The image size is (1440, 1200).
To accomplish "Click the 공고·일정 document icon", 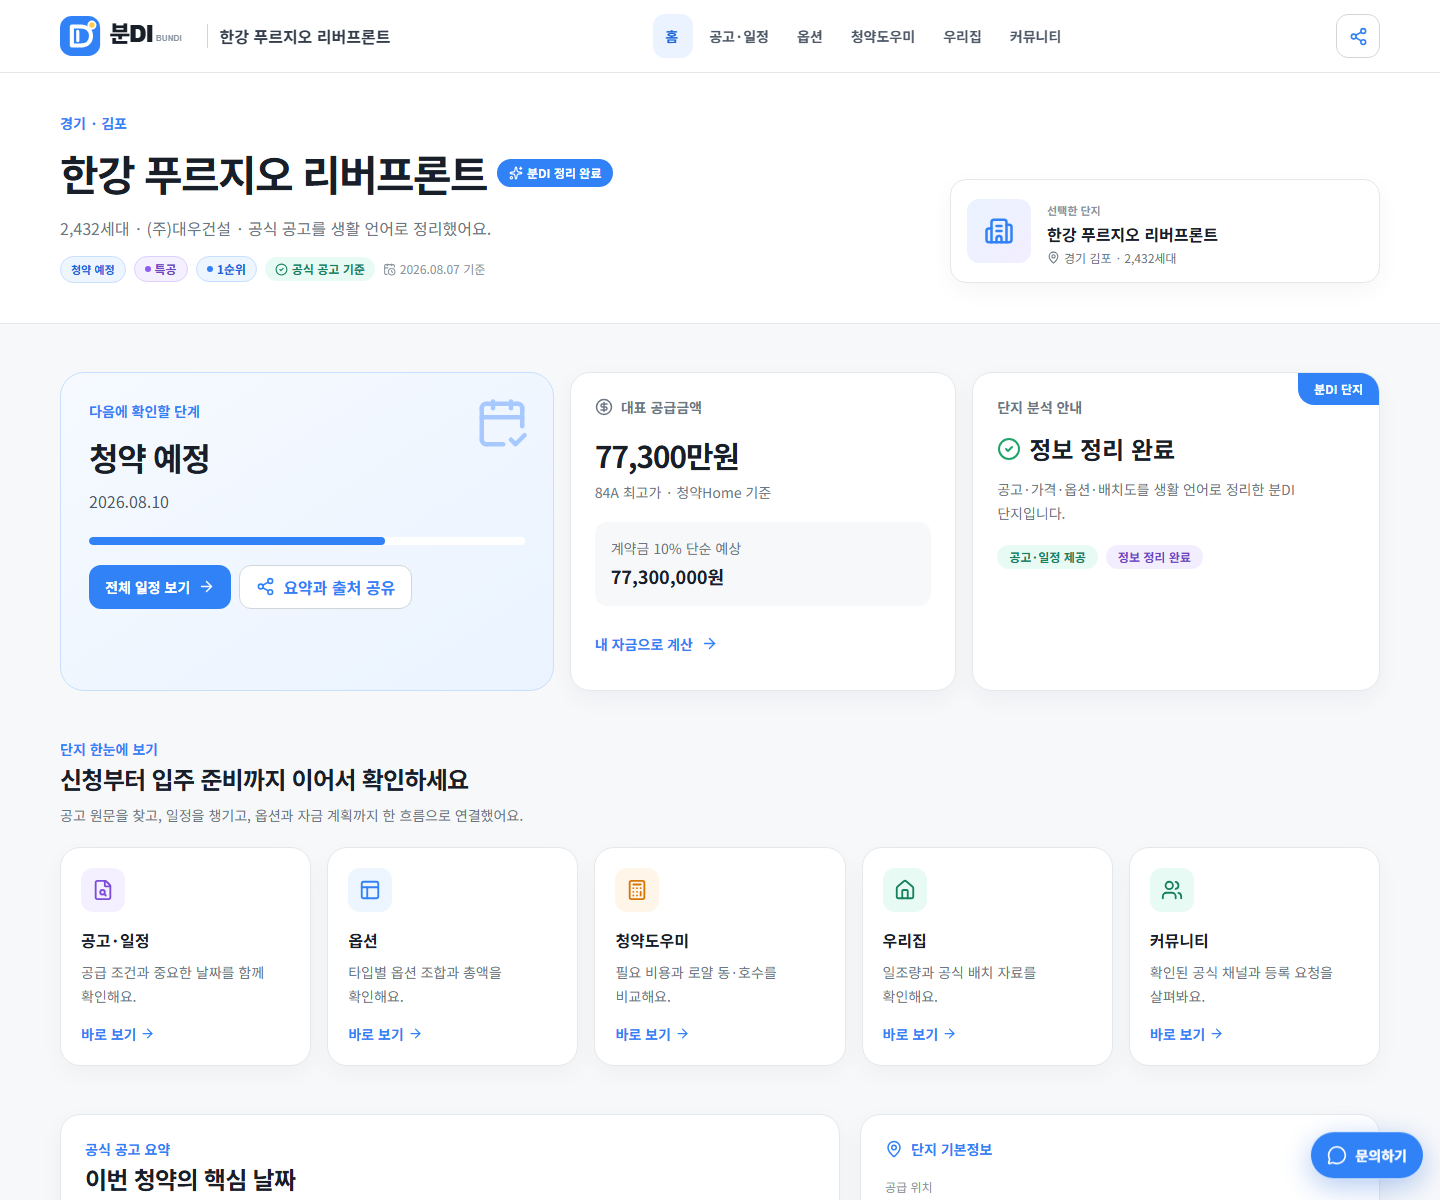I will [x=103, y=890].
